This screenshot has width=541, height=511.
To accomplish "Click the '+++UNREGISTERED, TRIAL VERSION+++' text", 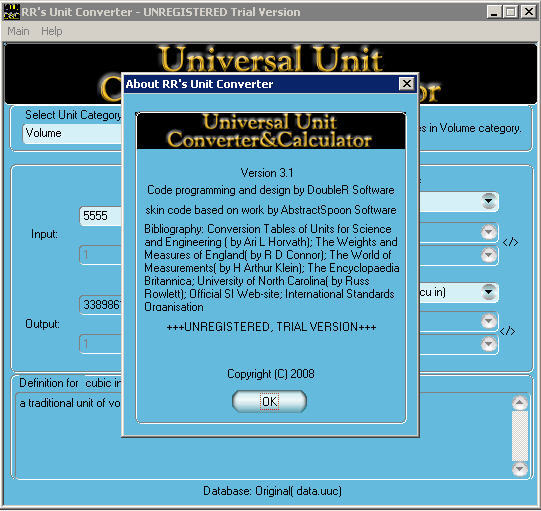I will point(271,327).
